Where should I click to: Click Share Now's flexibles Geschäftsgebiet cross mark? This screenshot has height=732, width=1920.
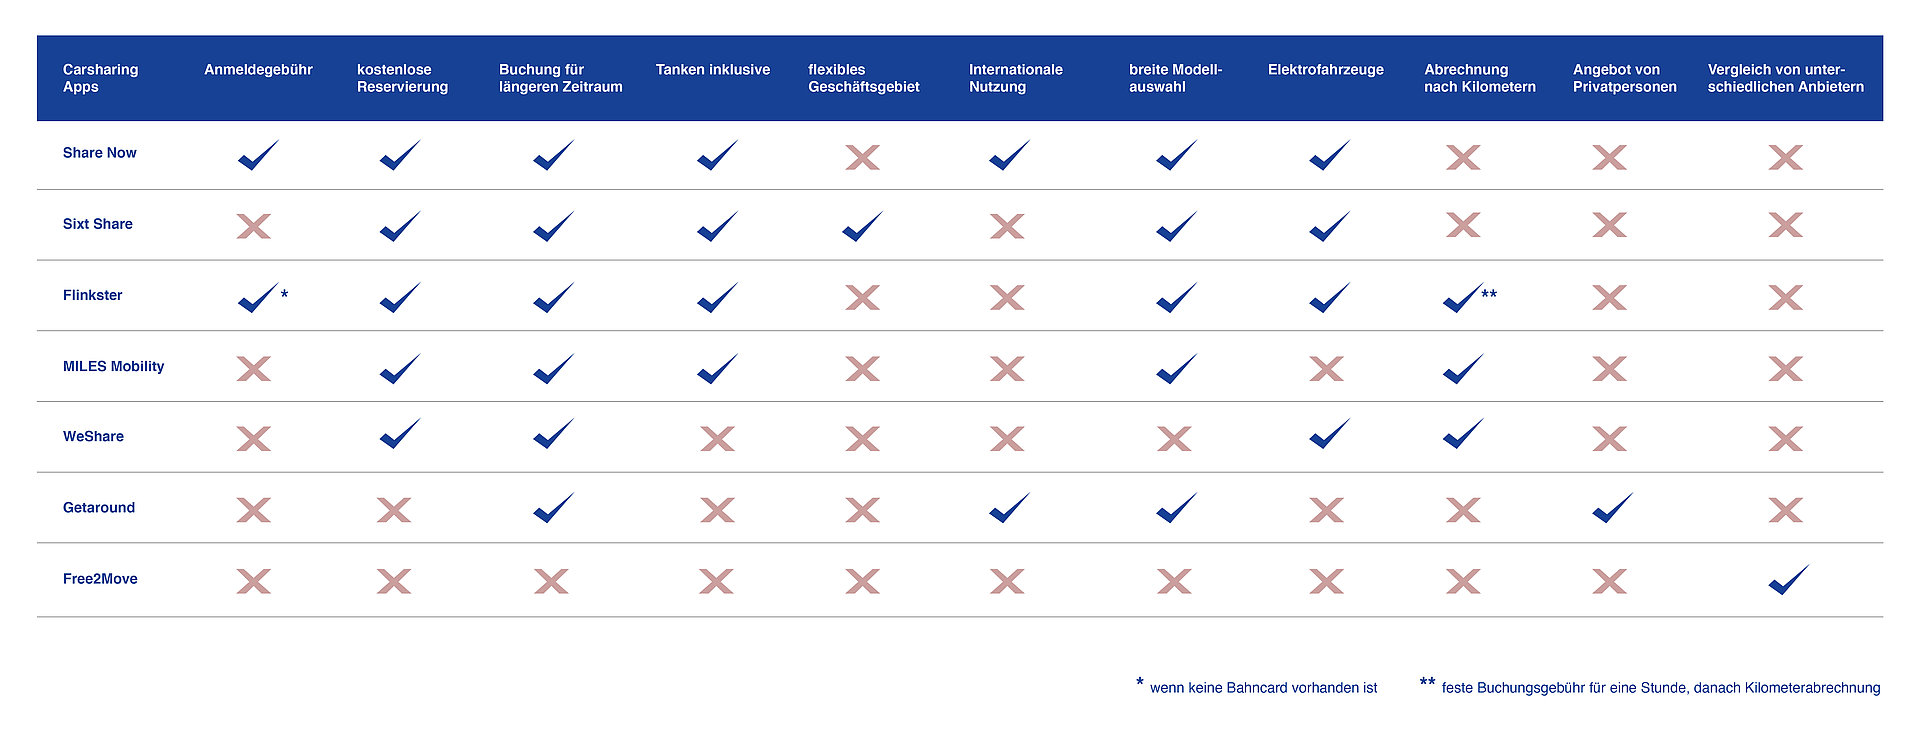[862, 157]
